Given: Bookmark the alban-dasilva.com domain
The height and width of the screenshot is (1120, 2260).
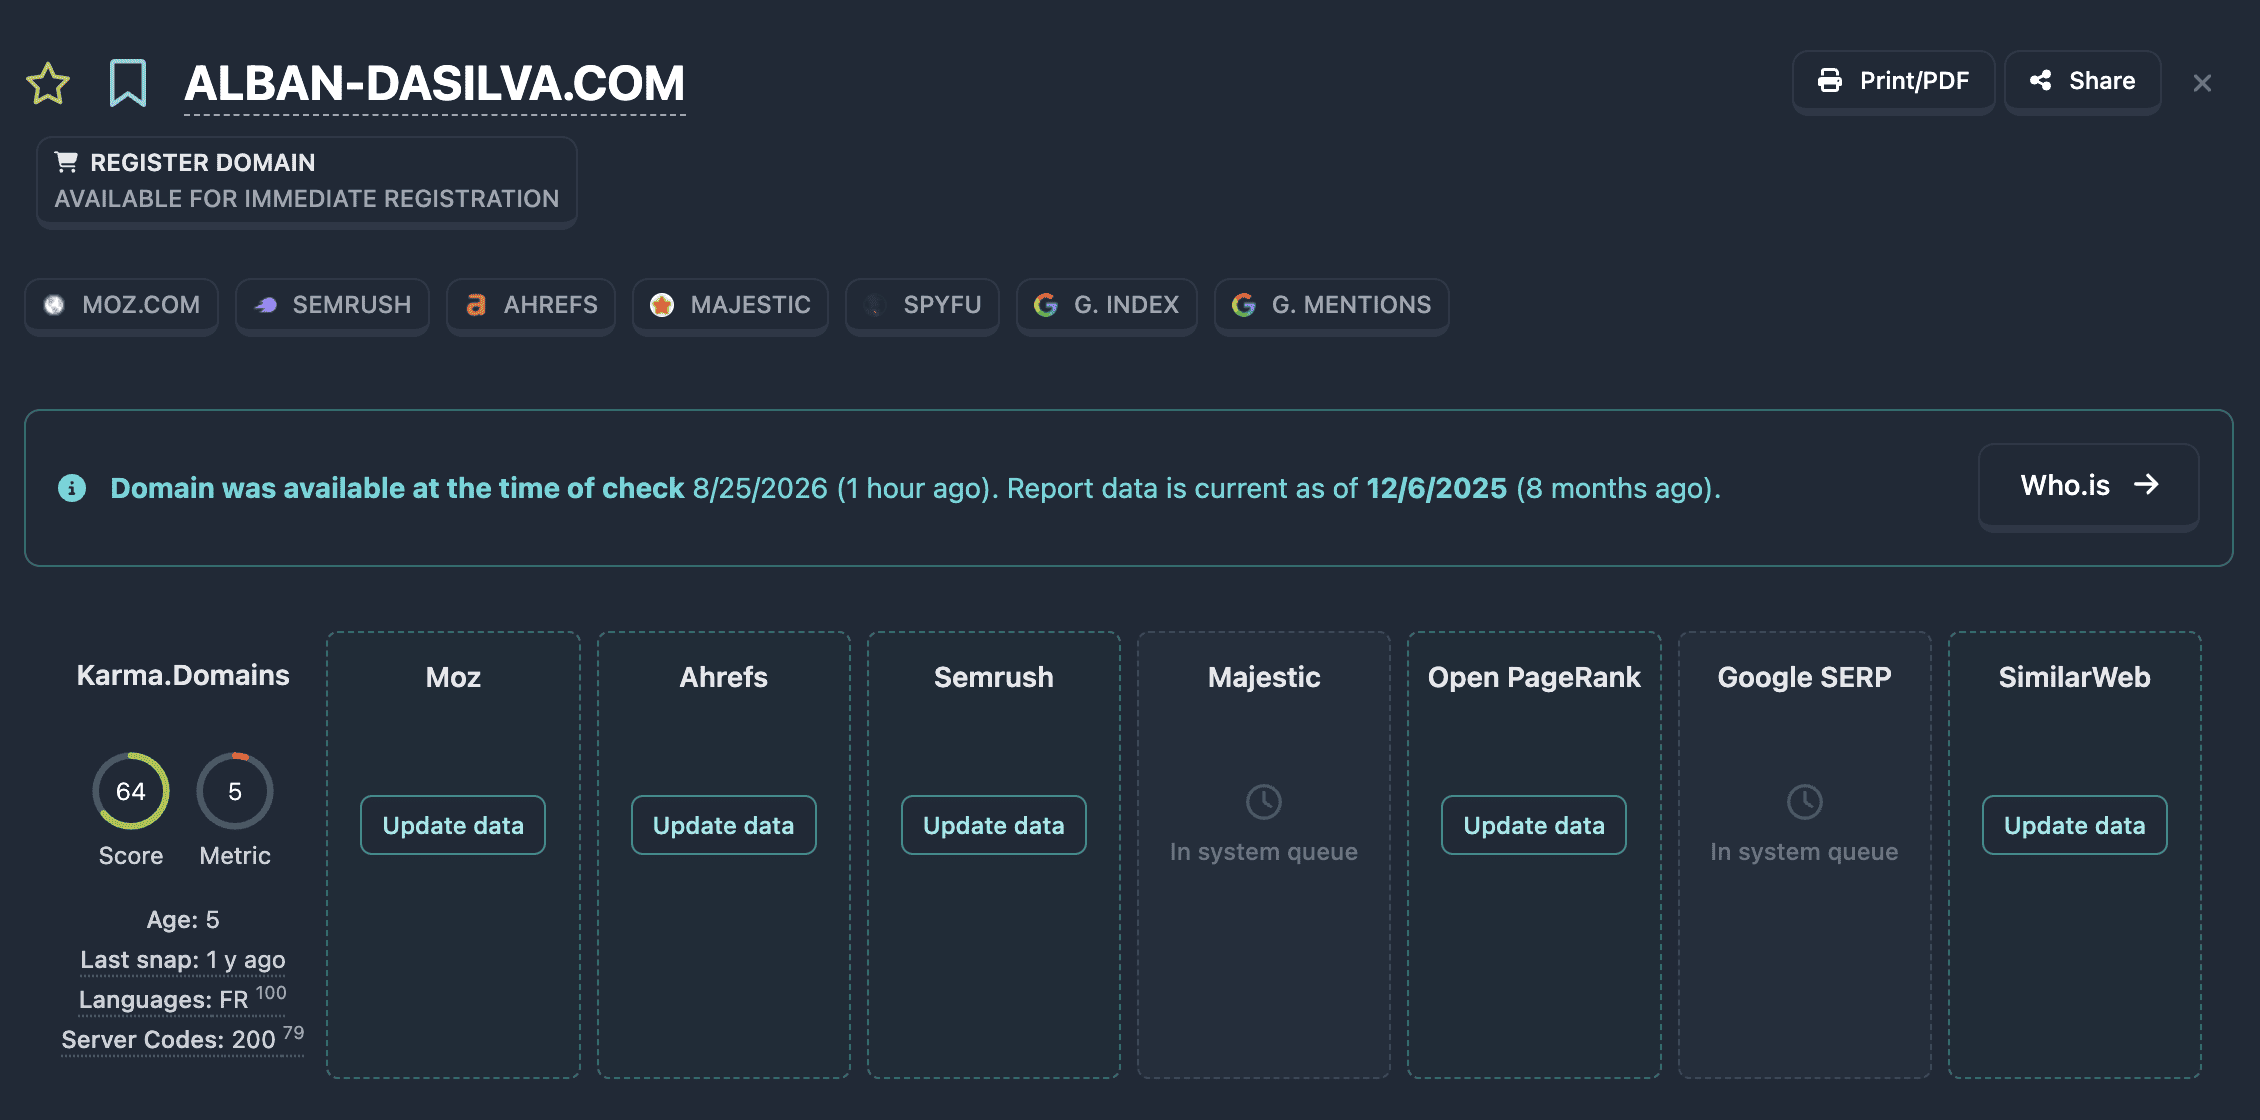Looking at the screenshot, I should 128,83.
